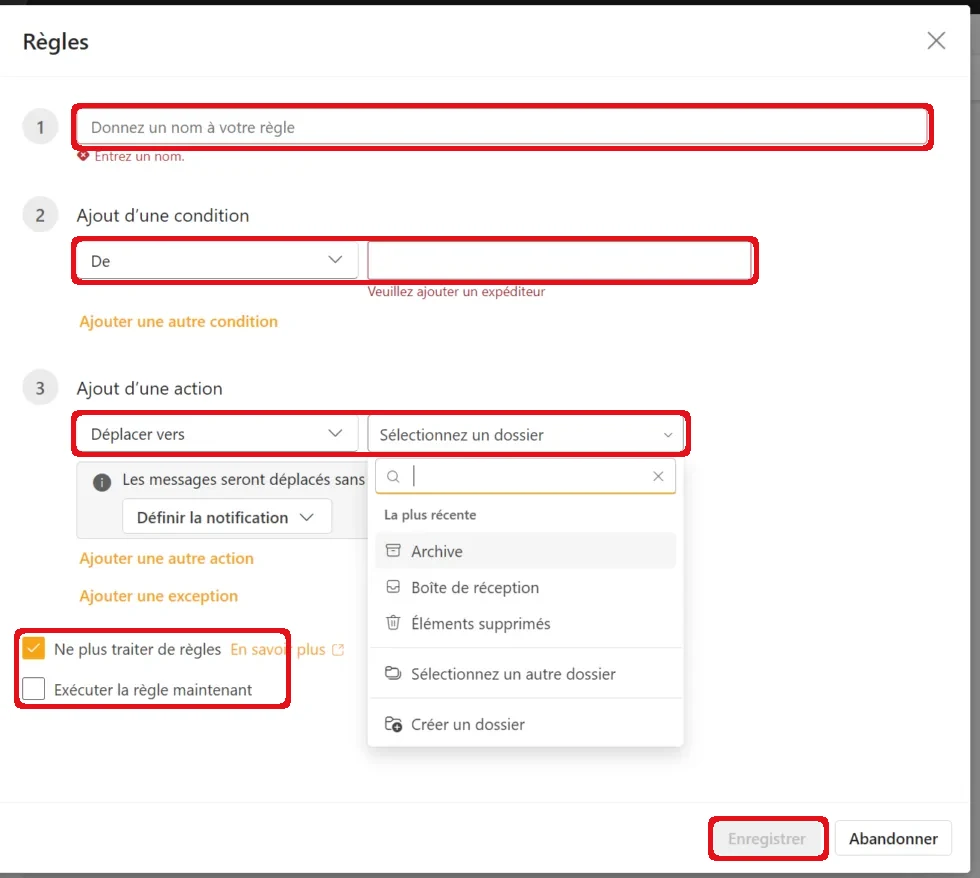Open the 'Déplacer vers' action dropdown

[217, 434]
